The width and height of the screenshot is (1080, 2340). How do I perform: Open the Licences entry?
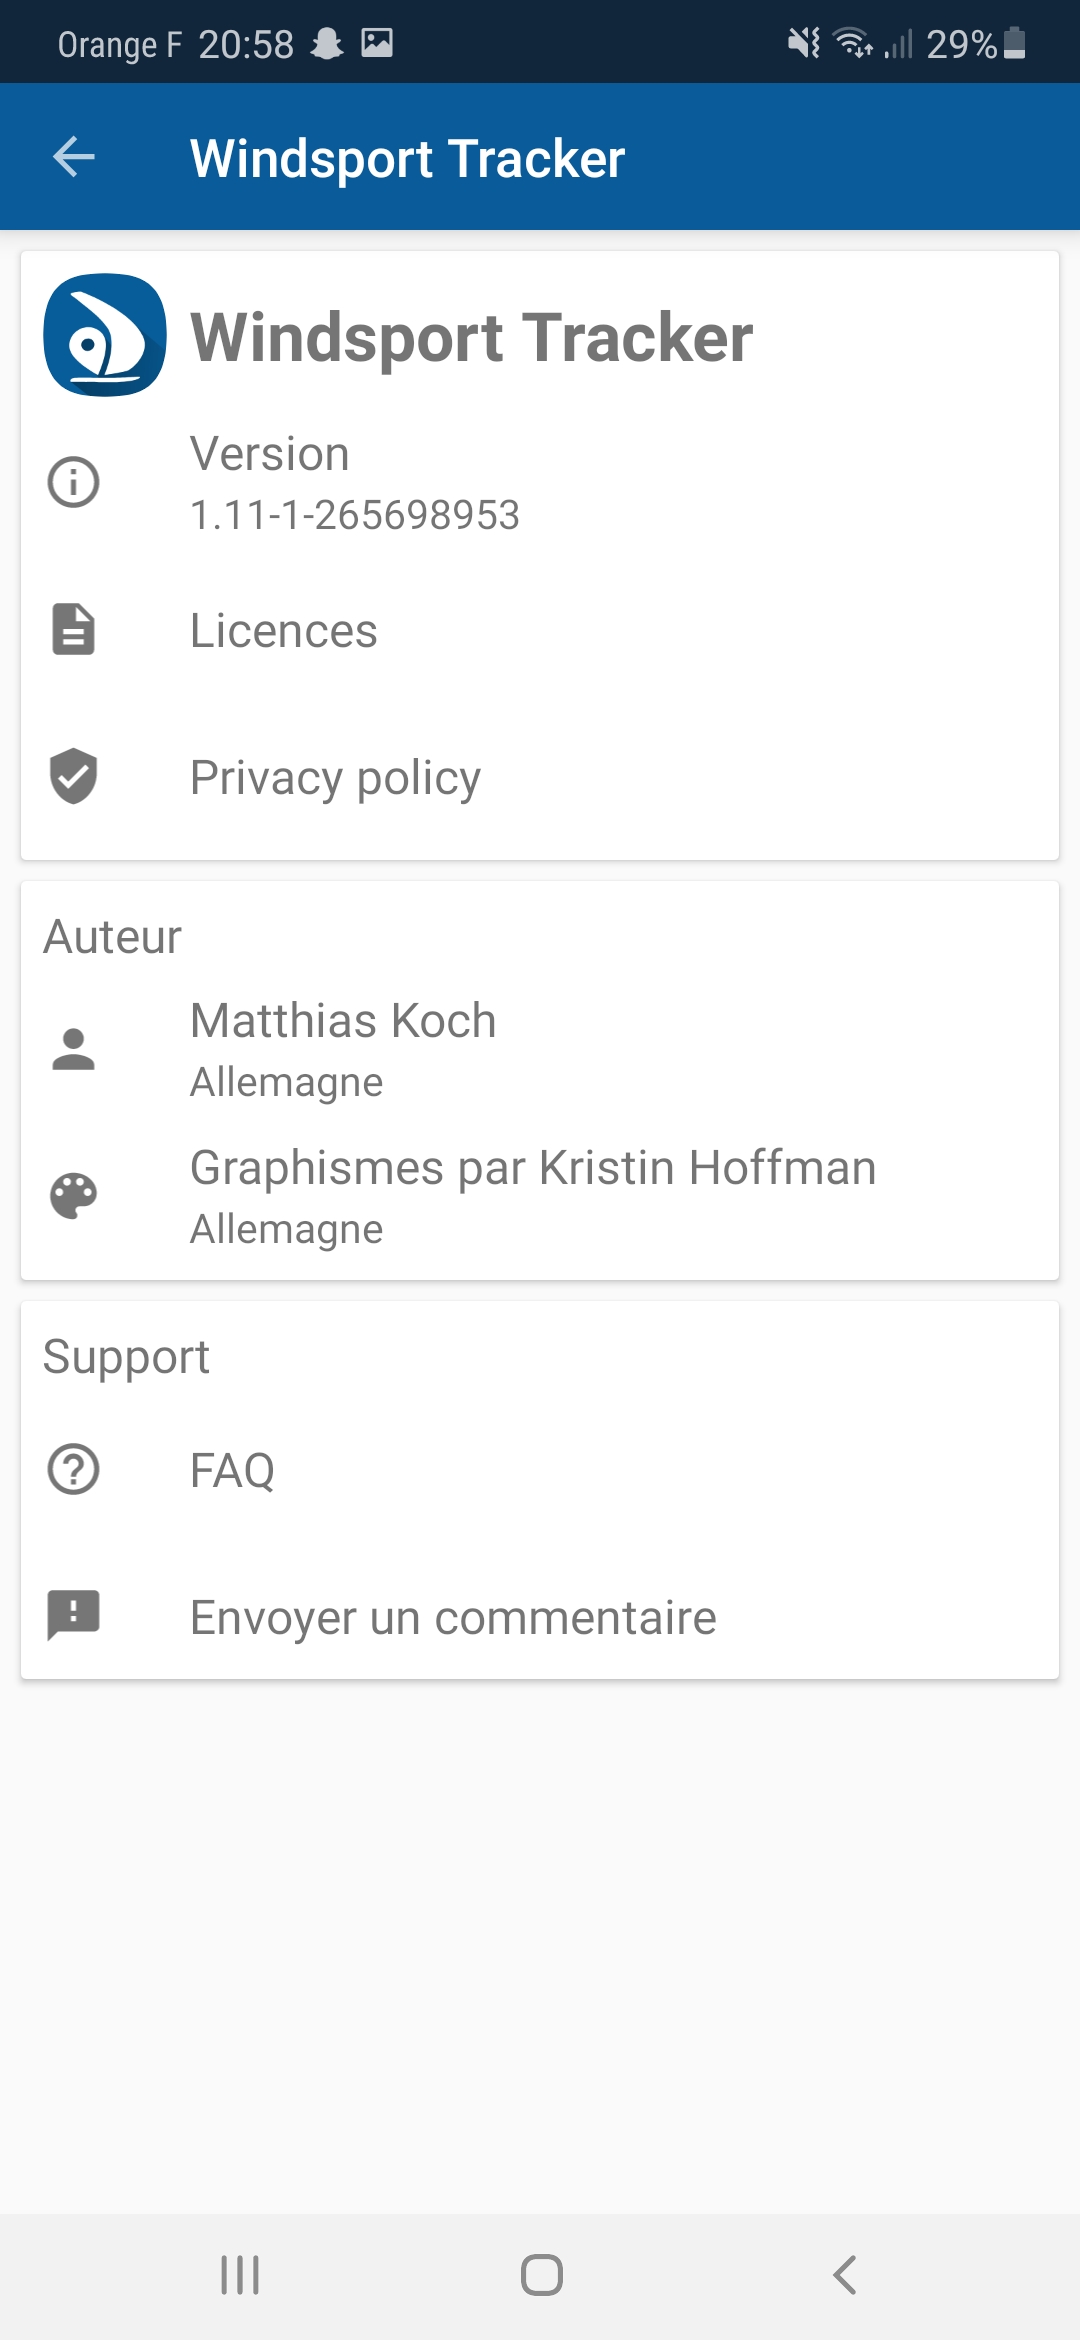point(284,631)
